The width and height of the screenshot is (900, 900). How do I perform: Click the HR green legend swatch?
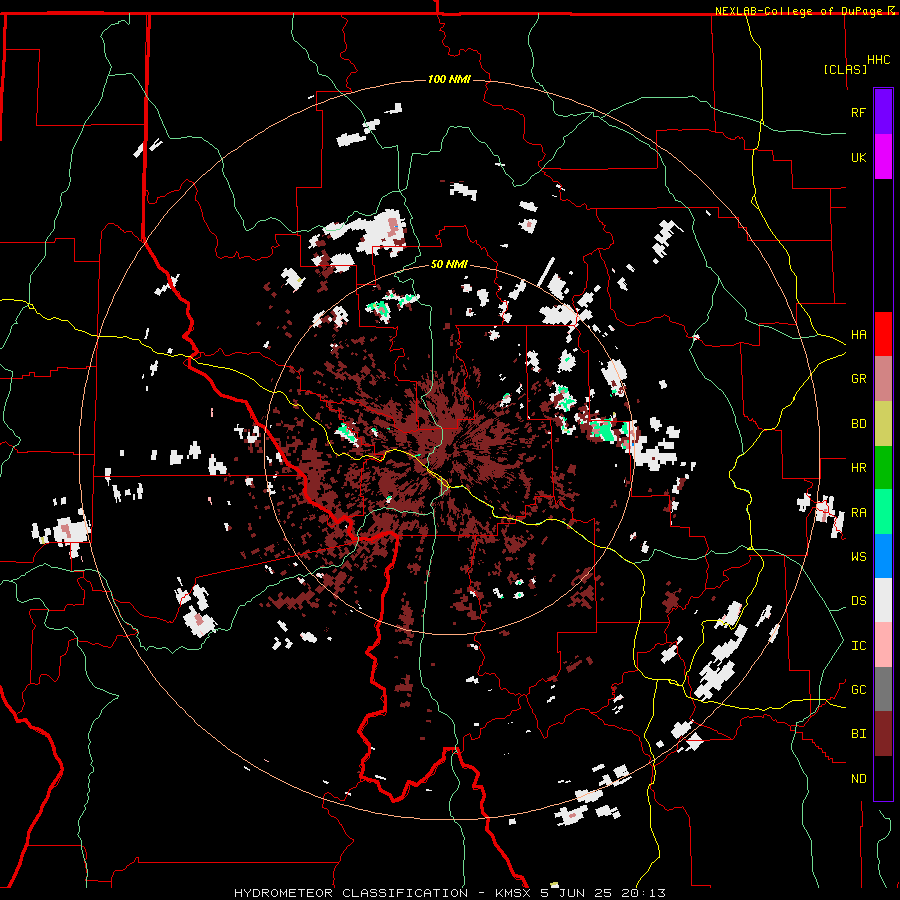[883, 468]
